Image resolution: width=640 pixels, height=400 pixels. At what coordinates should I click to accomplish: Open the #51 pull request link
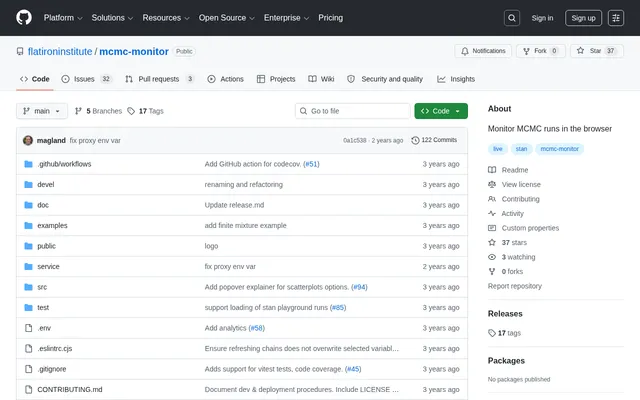pyautogui.click(x=311, y=164)
